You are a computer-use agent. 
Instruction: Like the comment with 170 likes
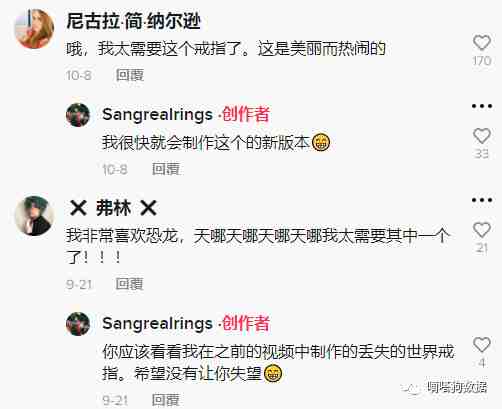click(482, 43)
